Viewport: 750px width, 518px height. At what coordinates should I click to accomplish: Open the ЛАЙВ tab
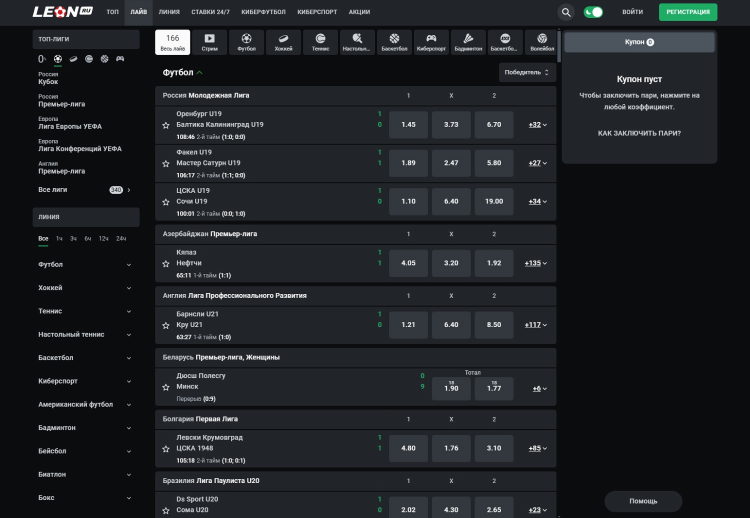point(139,12)
